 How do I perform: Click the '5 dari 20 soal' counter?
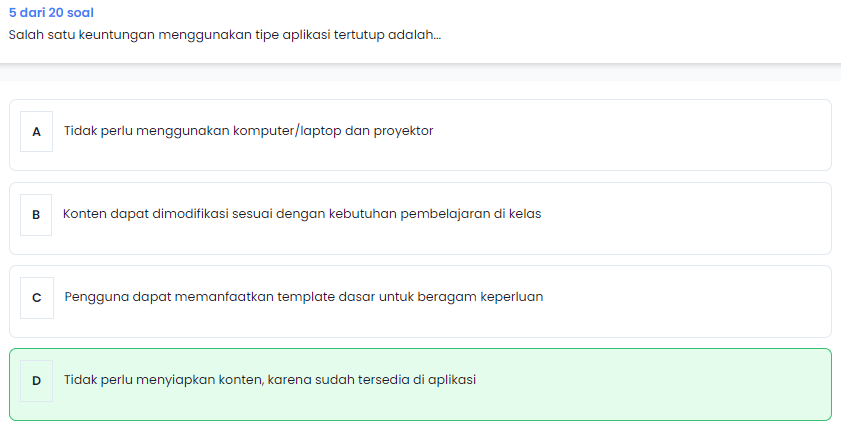pos(51,12)
